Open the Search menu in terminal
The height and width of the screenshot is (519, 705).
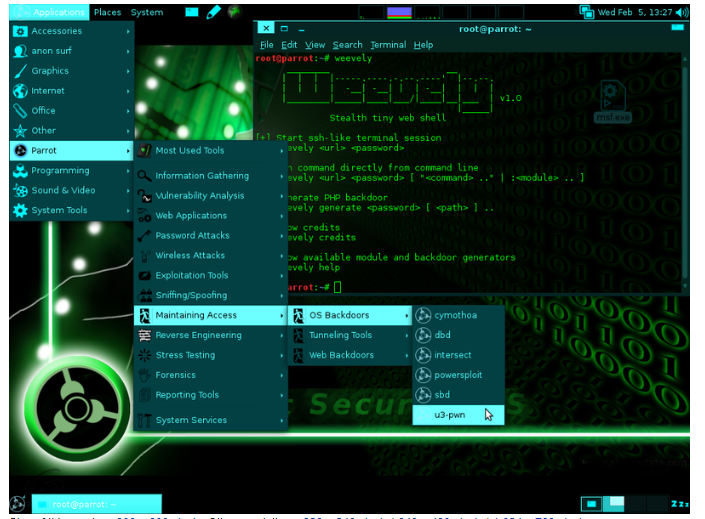click(x=347, y=45)
